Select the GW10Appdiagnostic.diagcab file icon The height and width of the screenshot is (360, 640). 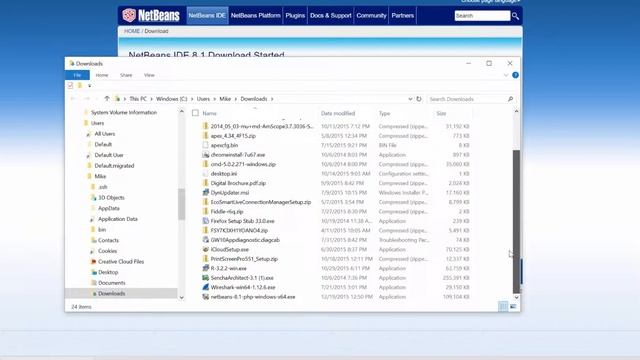[206, 240]
